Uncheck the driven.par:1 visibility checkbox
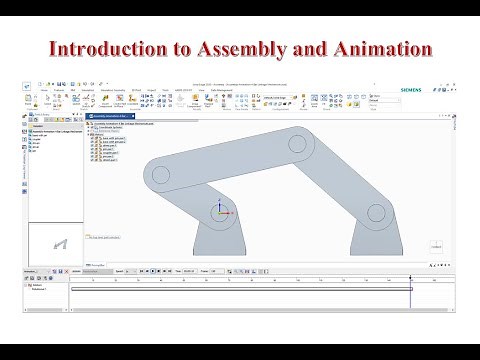Viewport: 480px width, 360px height. [92, 160]
